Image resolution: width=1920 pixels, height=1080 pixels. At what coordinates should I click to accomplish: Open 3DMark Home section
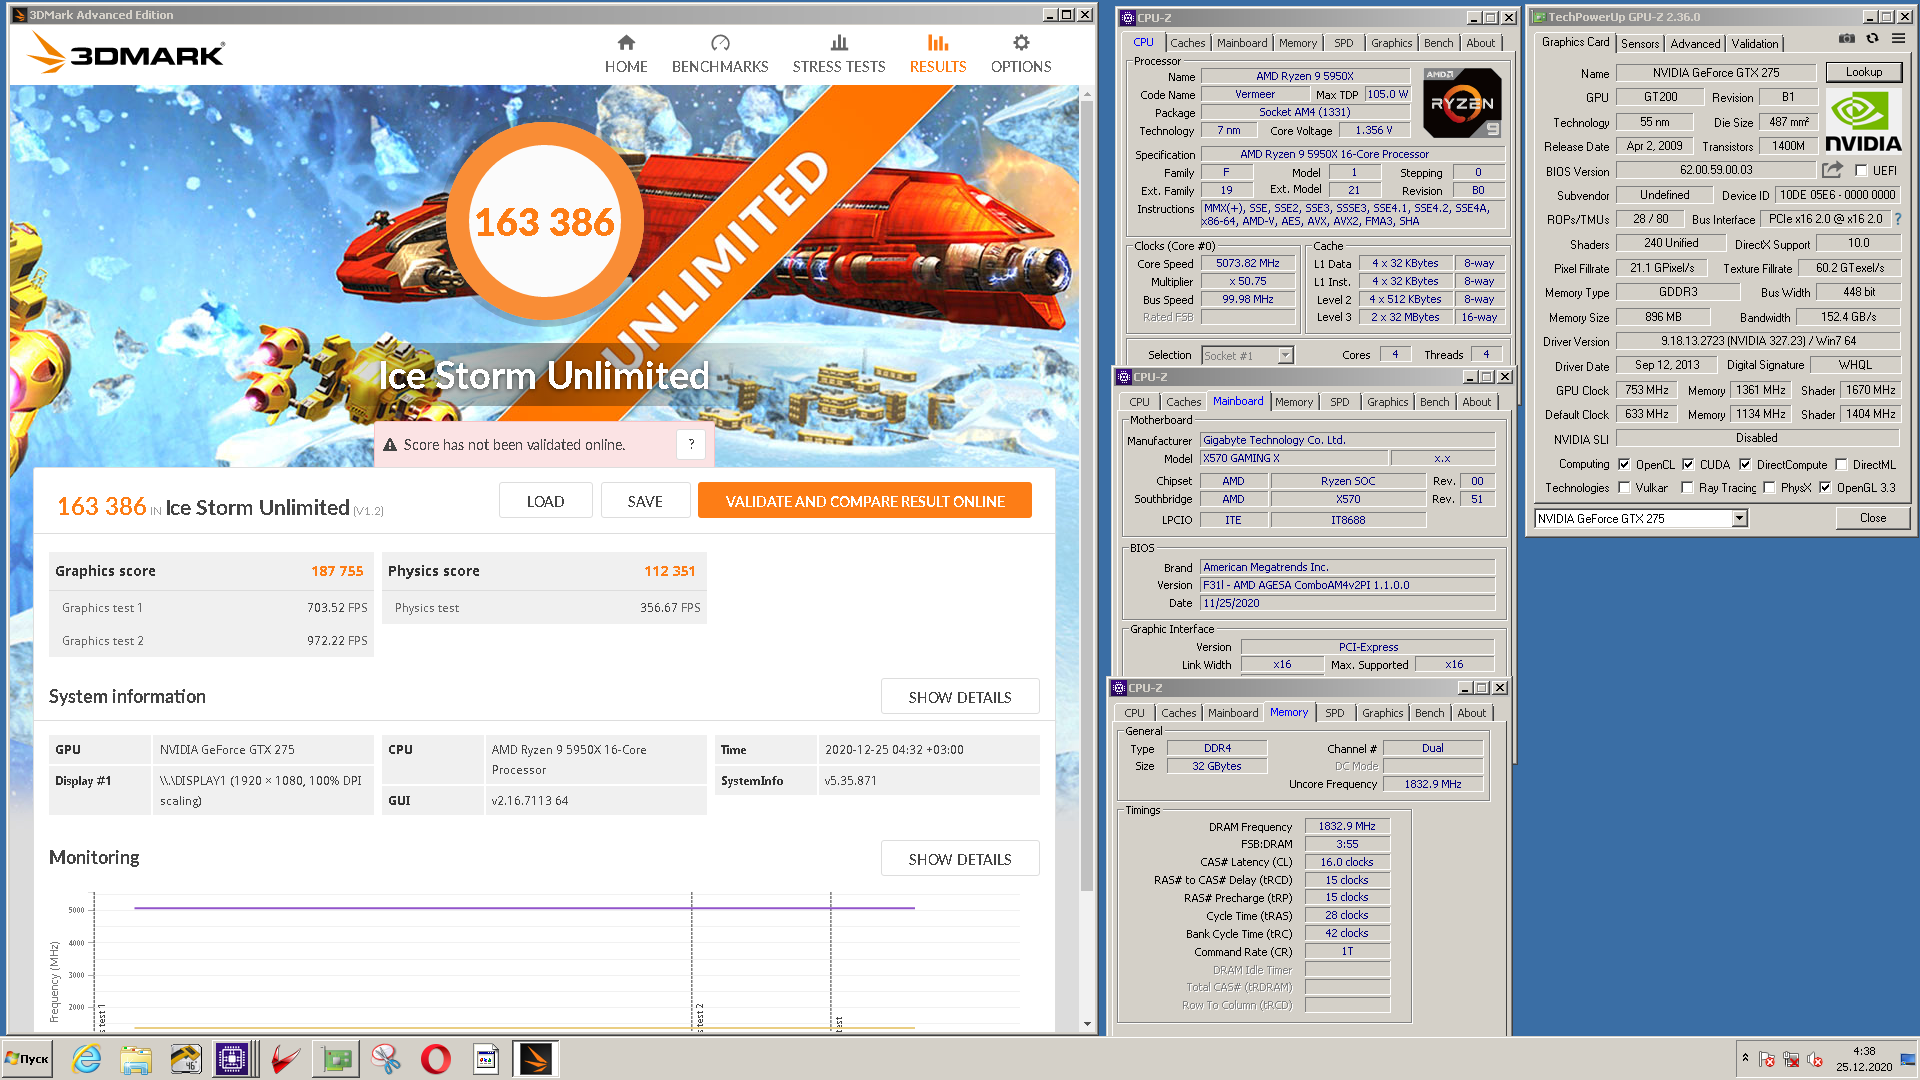(626, 54)
